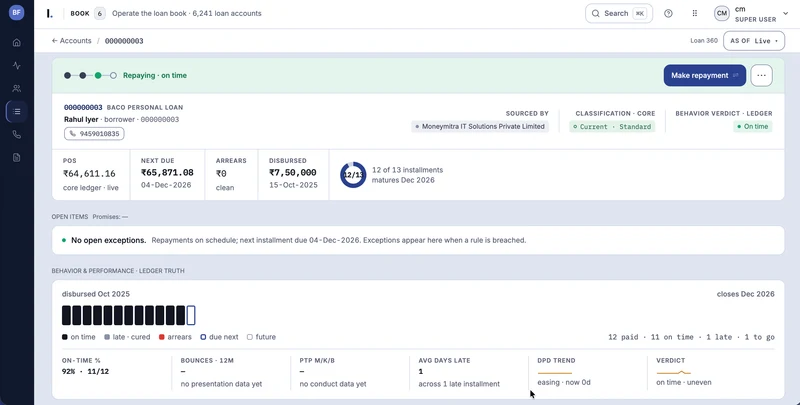Image resolution: width=800 pixels, height=405 pixels.
Task: Click the next due amount ₹65,871.08
Action: coord(167,172)
